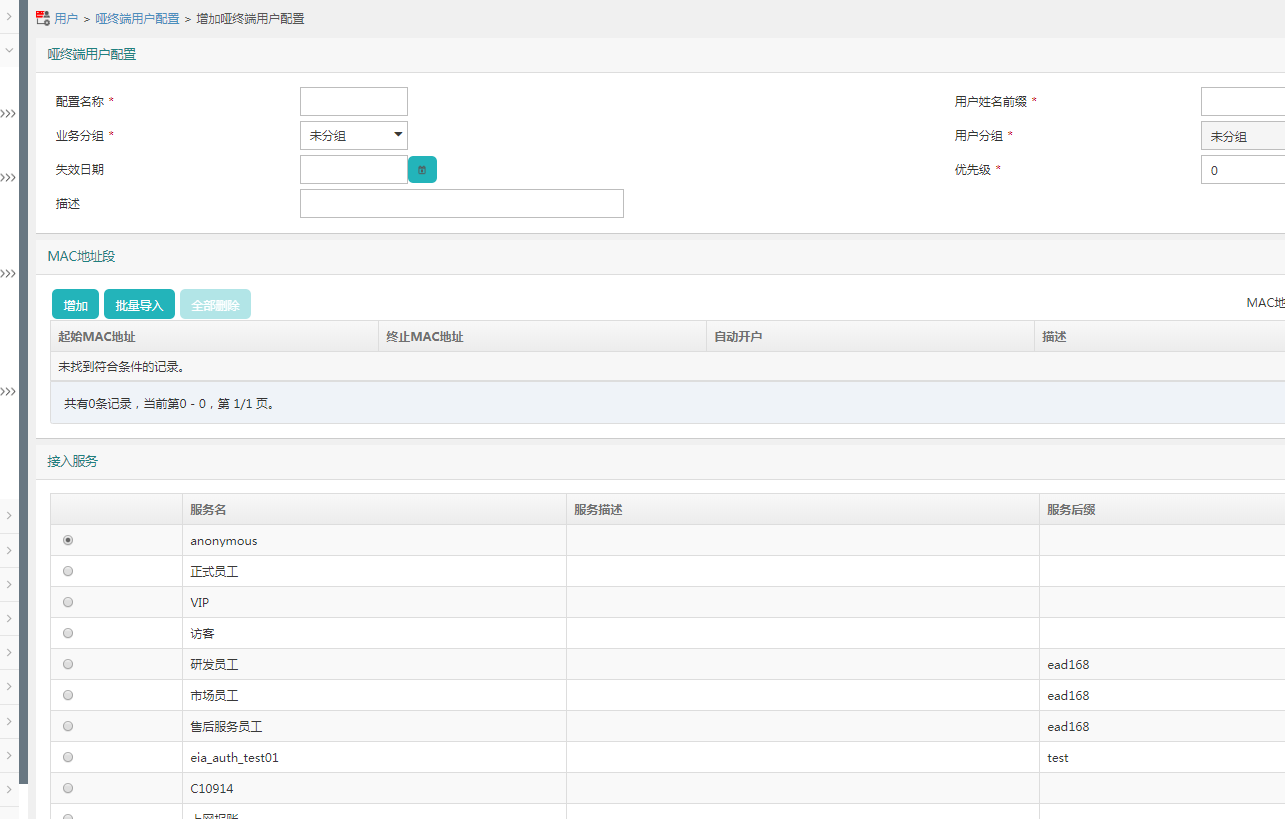
Task: Collapse the sidebar item with downward chevron
Action: tap(9, 49)
